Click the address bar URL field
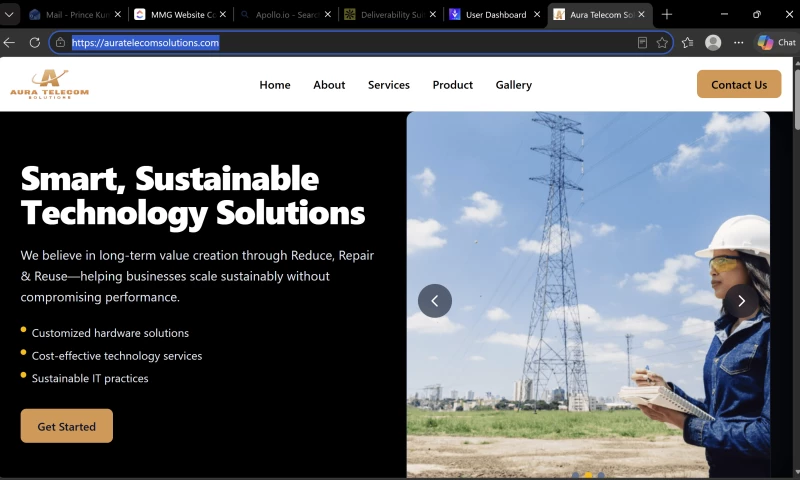Image resolution: width=800 pixels, height=480 pixels. click(x=361, y=42)
